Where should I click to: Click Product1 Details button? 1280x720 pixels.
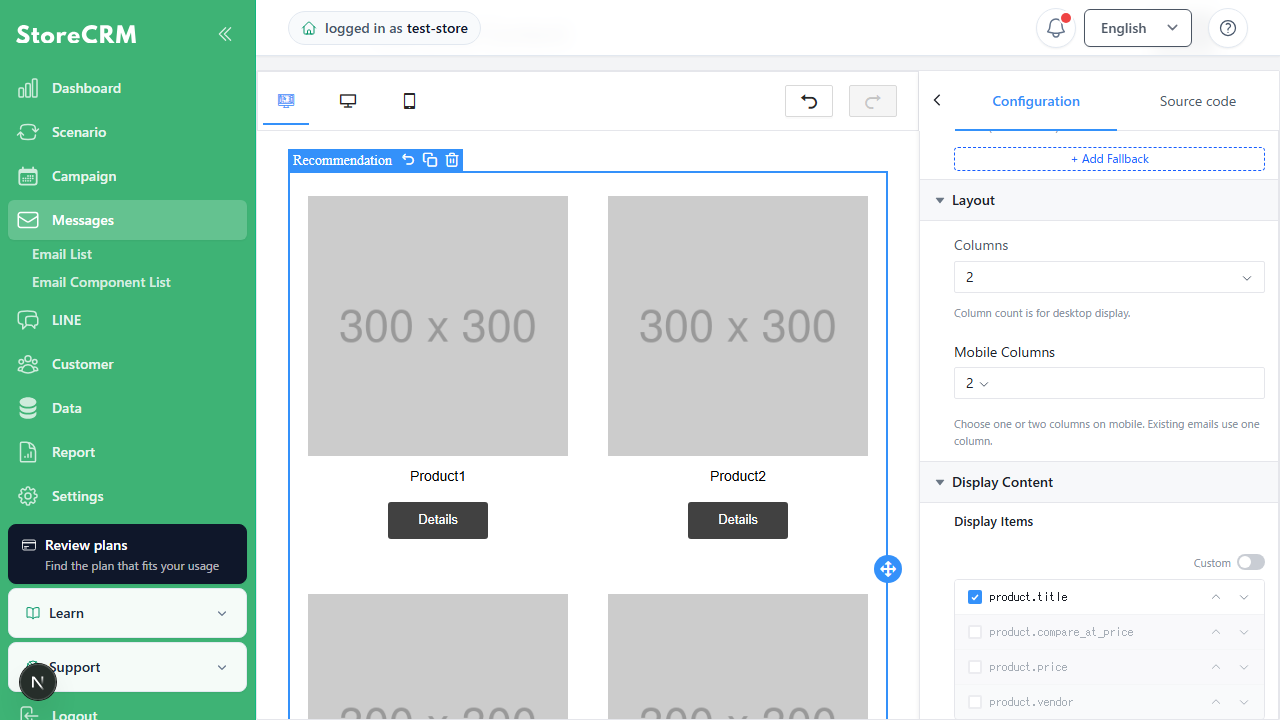tap(438, 520)
